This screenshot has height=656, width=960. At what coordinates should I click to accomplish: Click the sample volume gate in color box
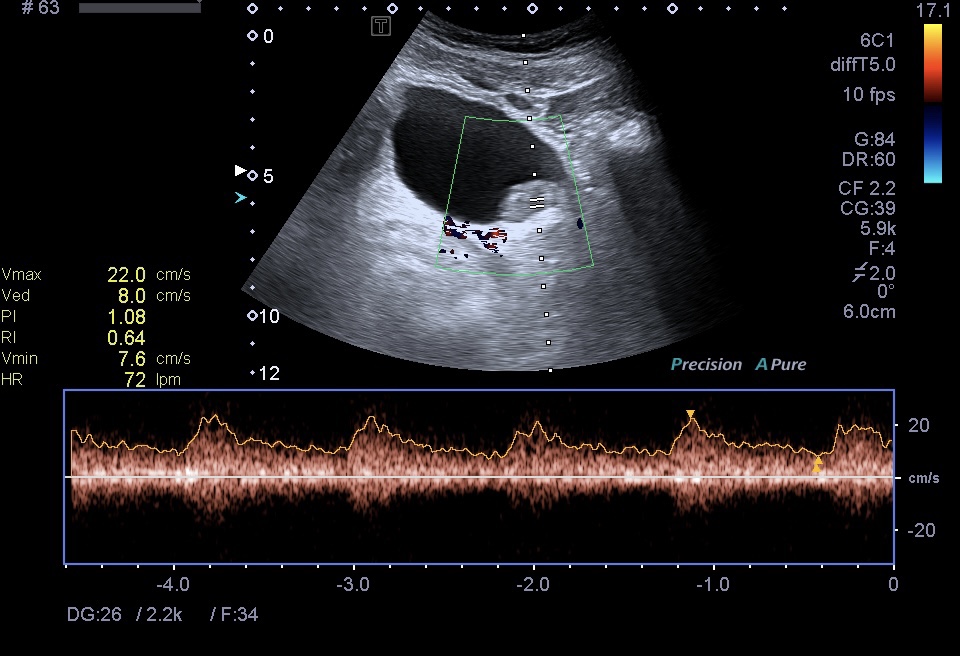pyautogui.click(x=537, y=202)
